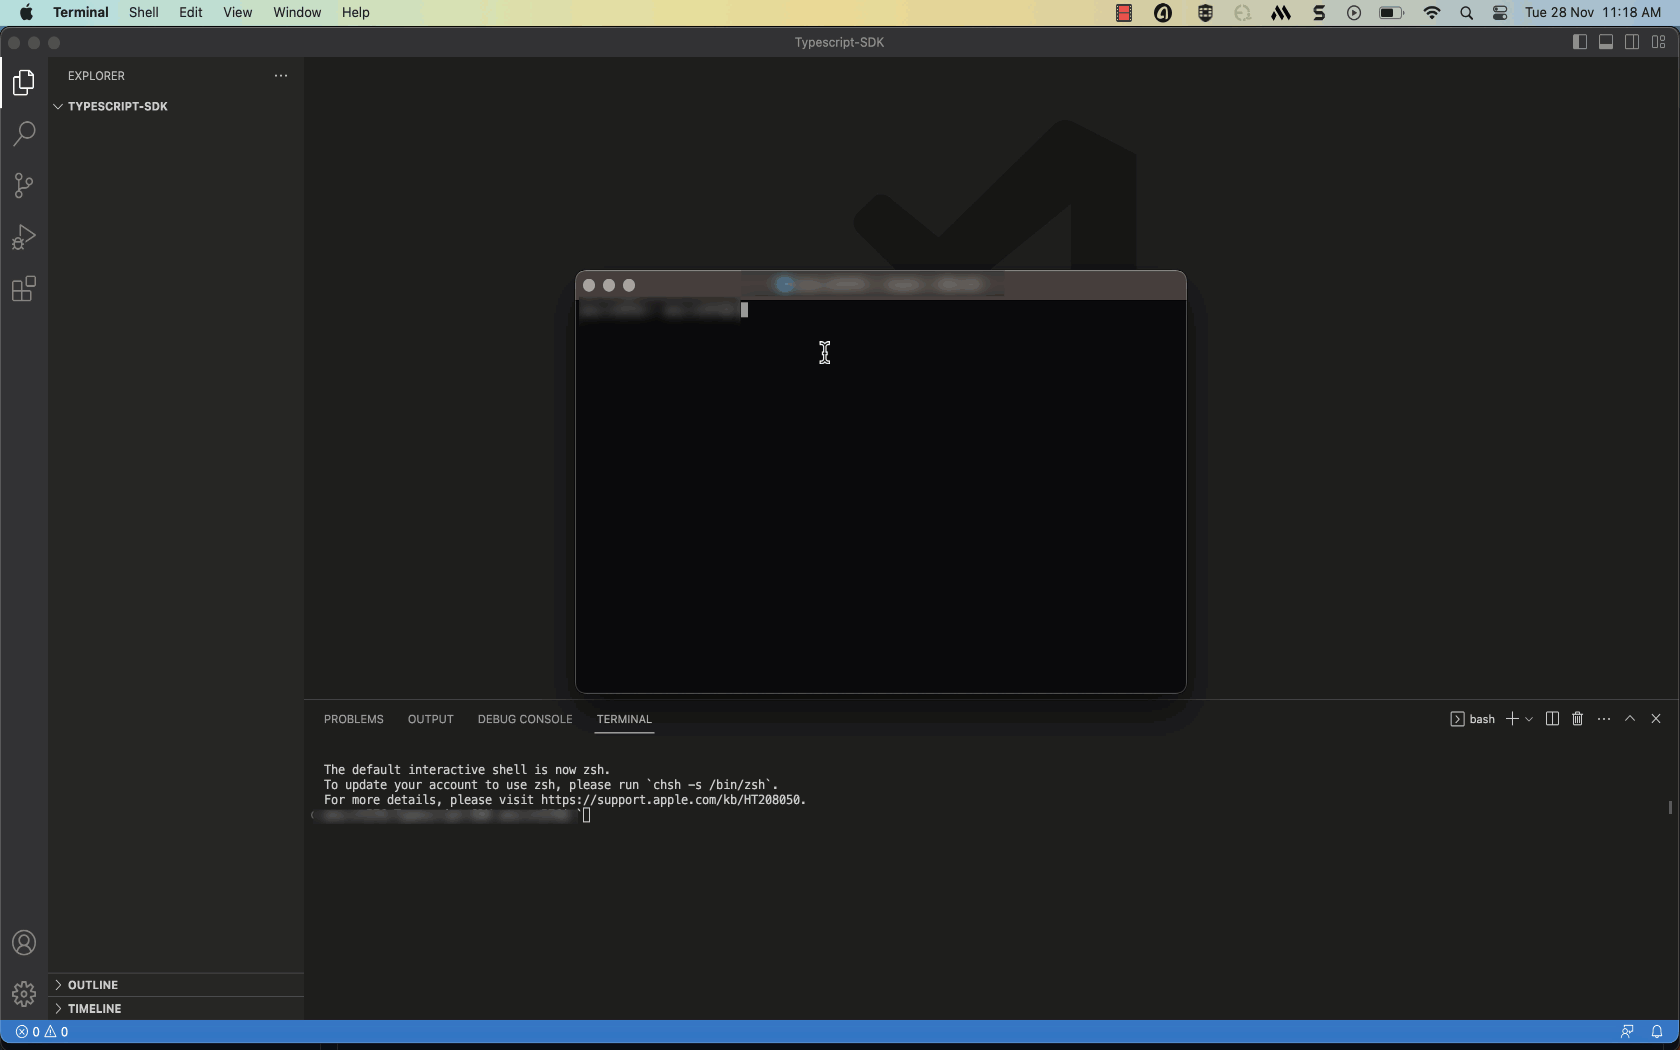Viewport: 1680px width, 1050px height.
Task: Open the Accounts menu in activity bar
Action: coord(24,943)
